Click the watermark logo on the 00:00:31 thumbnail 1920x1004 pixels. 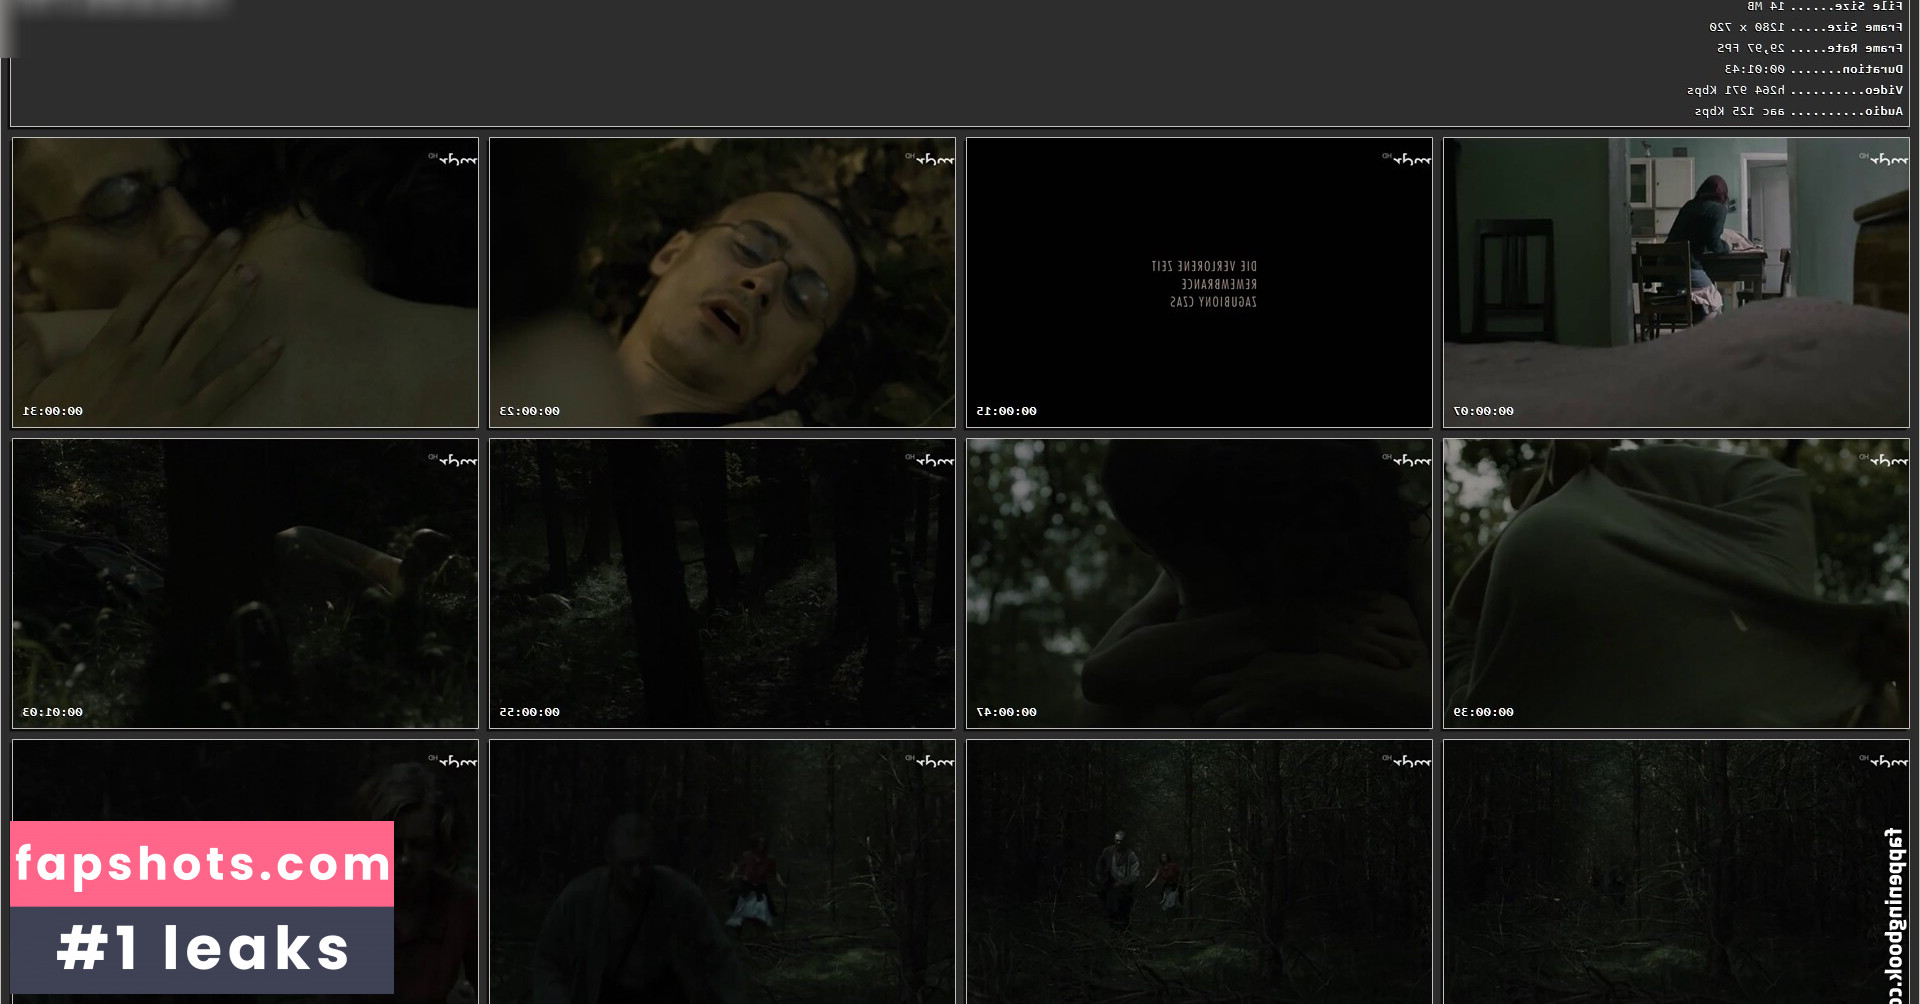pyautogui.click(x=455, y=159)
